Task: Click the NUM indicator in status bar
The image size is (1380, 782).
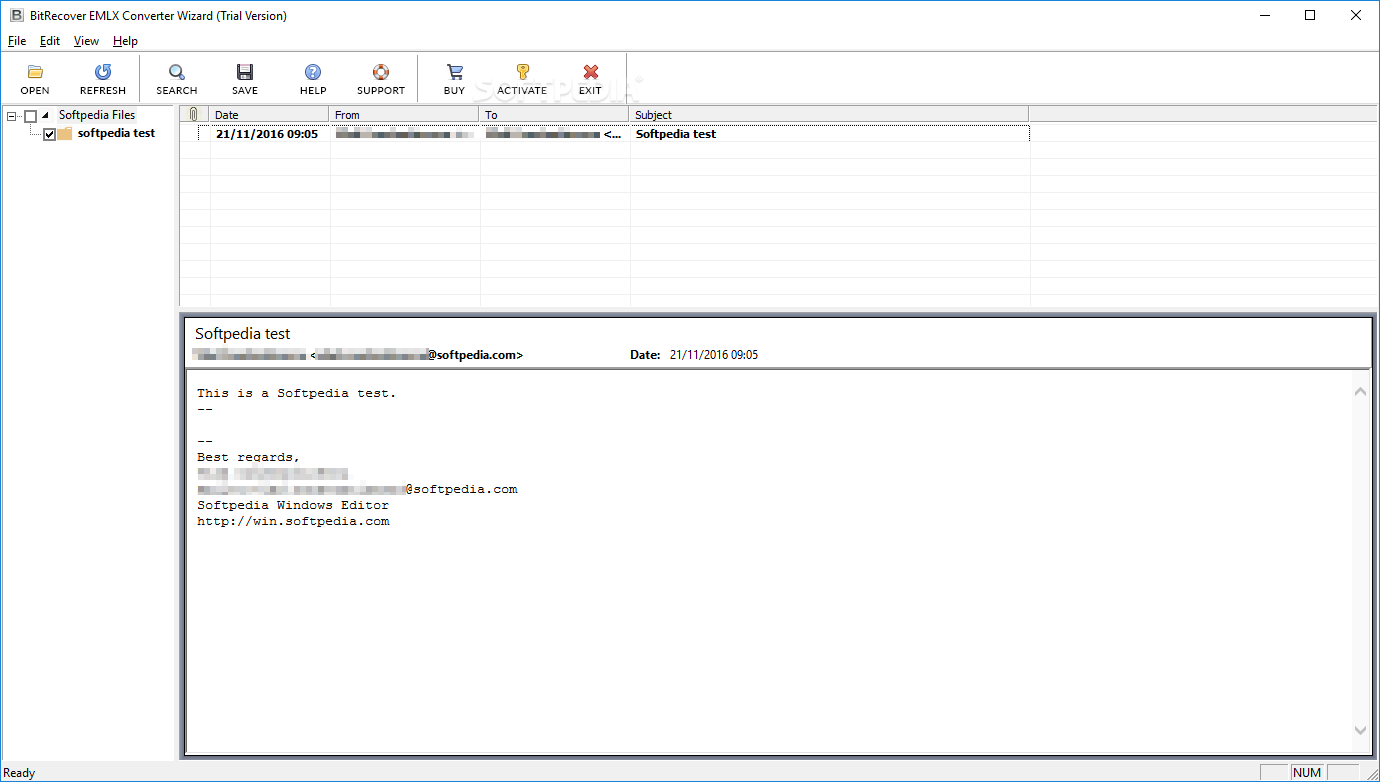Action: pyautogui.click(x=1307, y=772)
